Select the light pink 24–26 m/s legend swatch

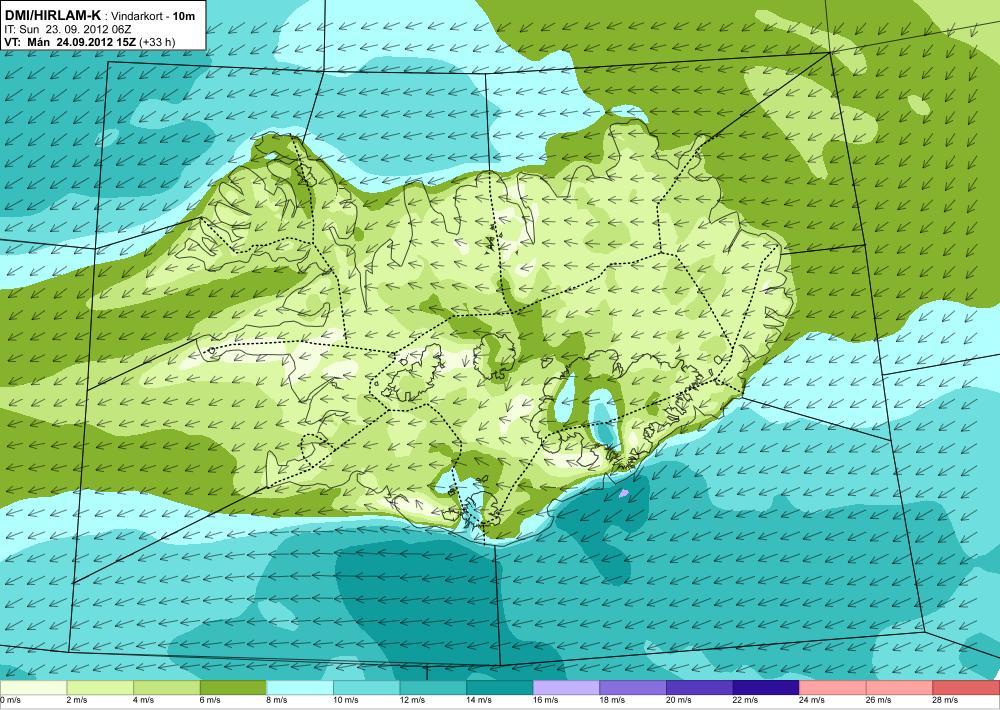click(x=833, y=688)
